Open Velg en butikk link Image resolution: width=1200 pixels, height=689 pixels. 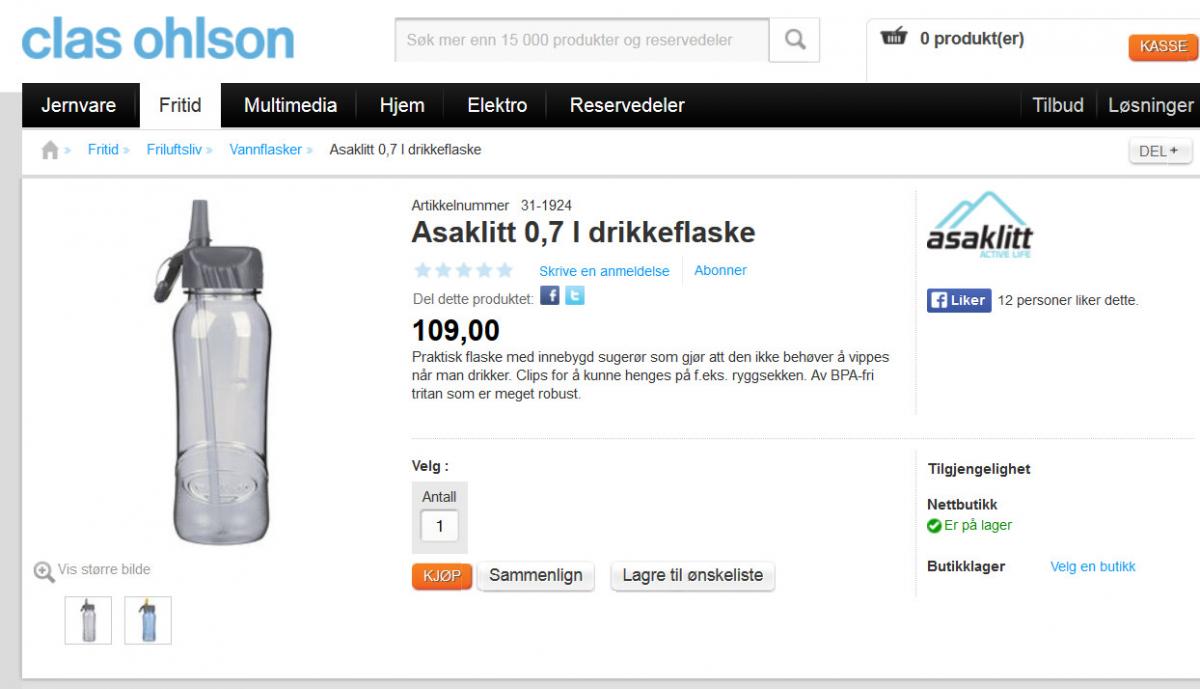point(1092,566)
